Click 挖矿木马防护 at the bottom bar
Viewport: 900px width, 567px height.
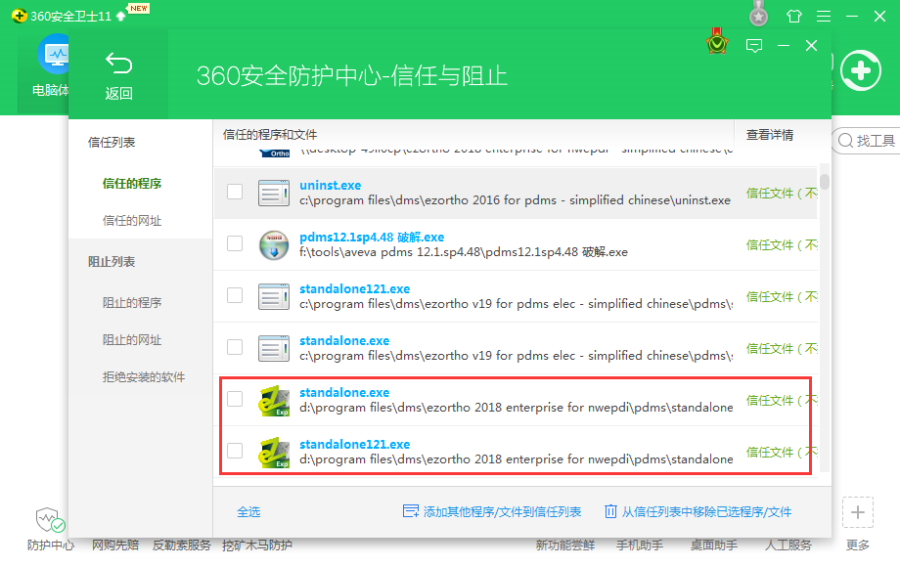[x=257, y=545]
